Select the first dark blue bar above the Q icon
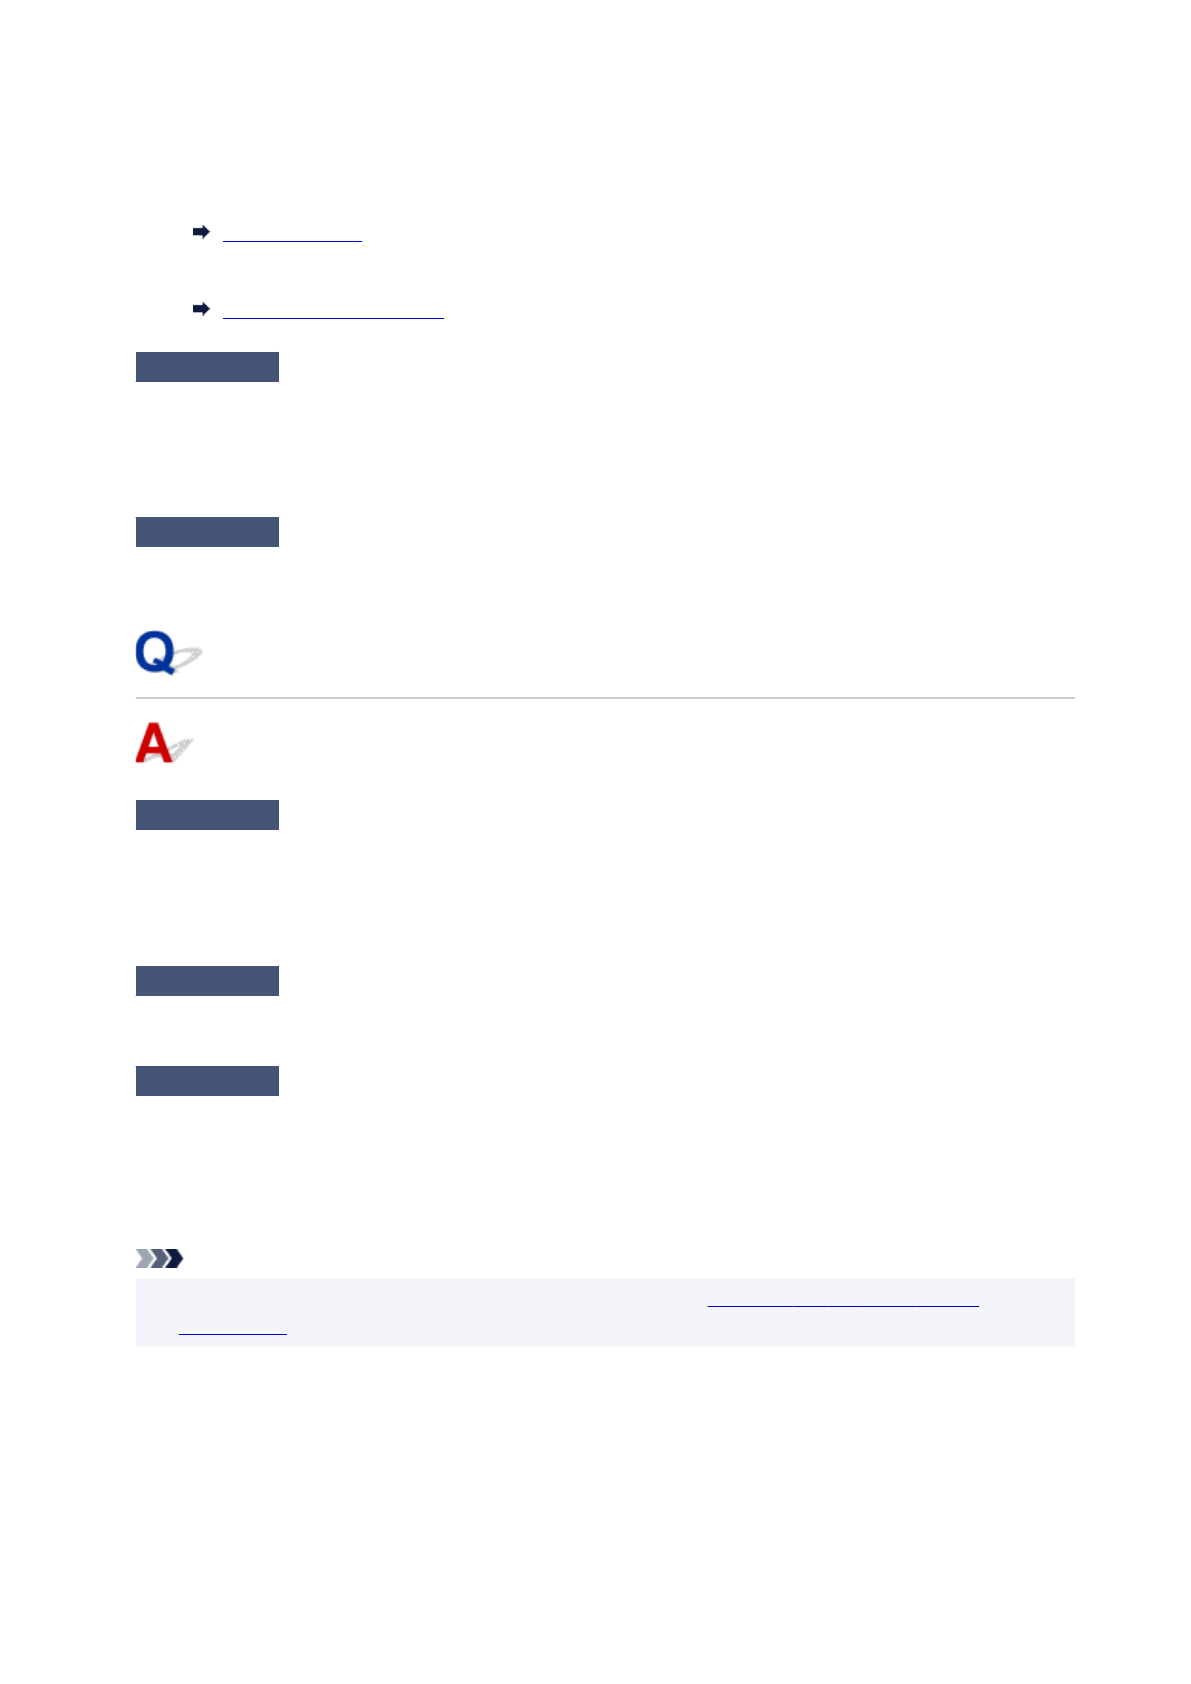Image resolution: width=1191 pixels, height=1684 pixels. (x=207, y=367)
